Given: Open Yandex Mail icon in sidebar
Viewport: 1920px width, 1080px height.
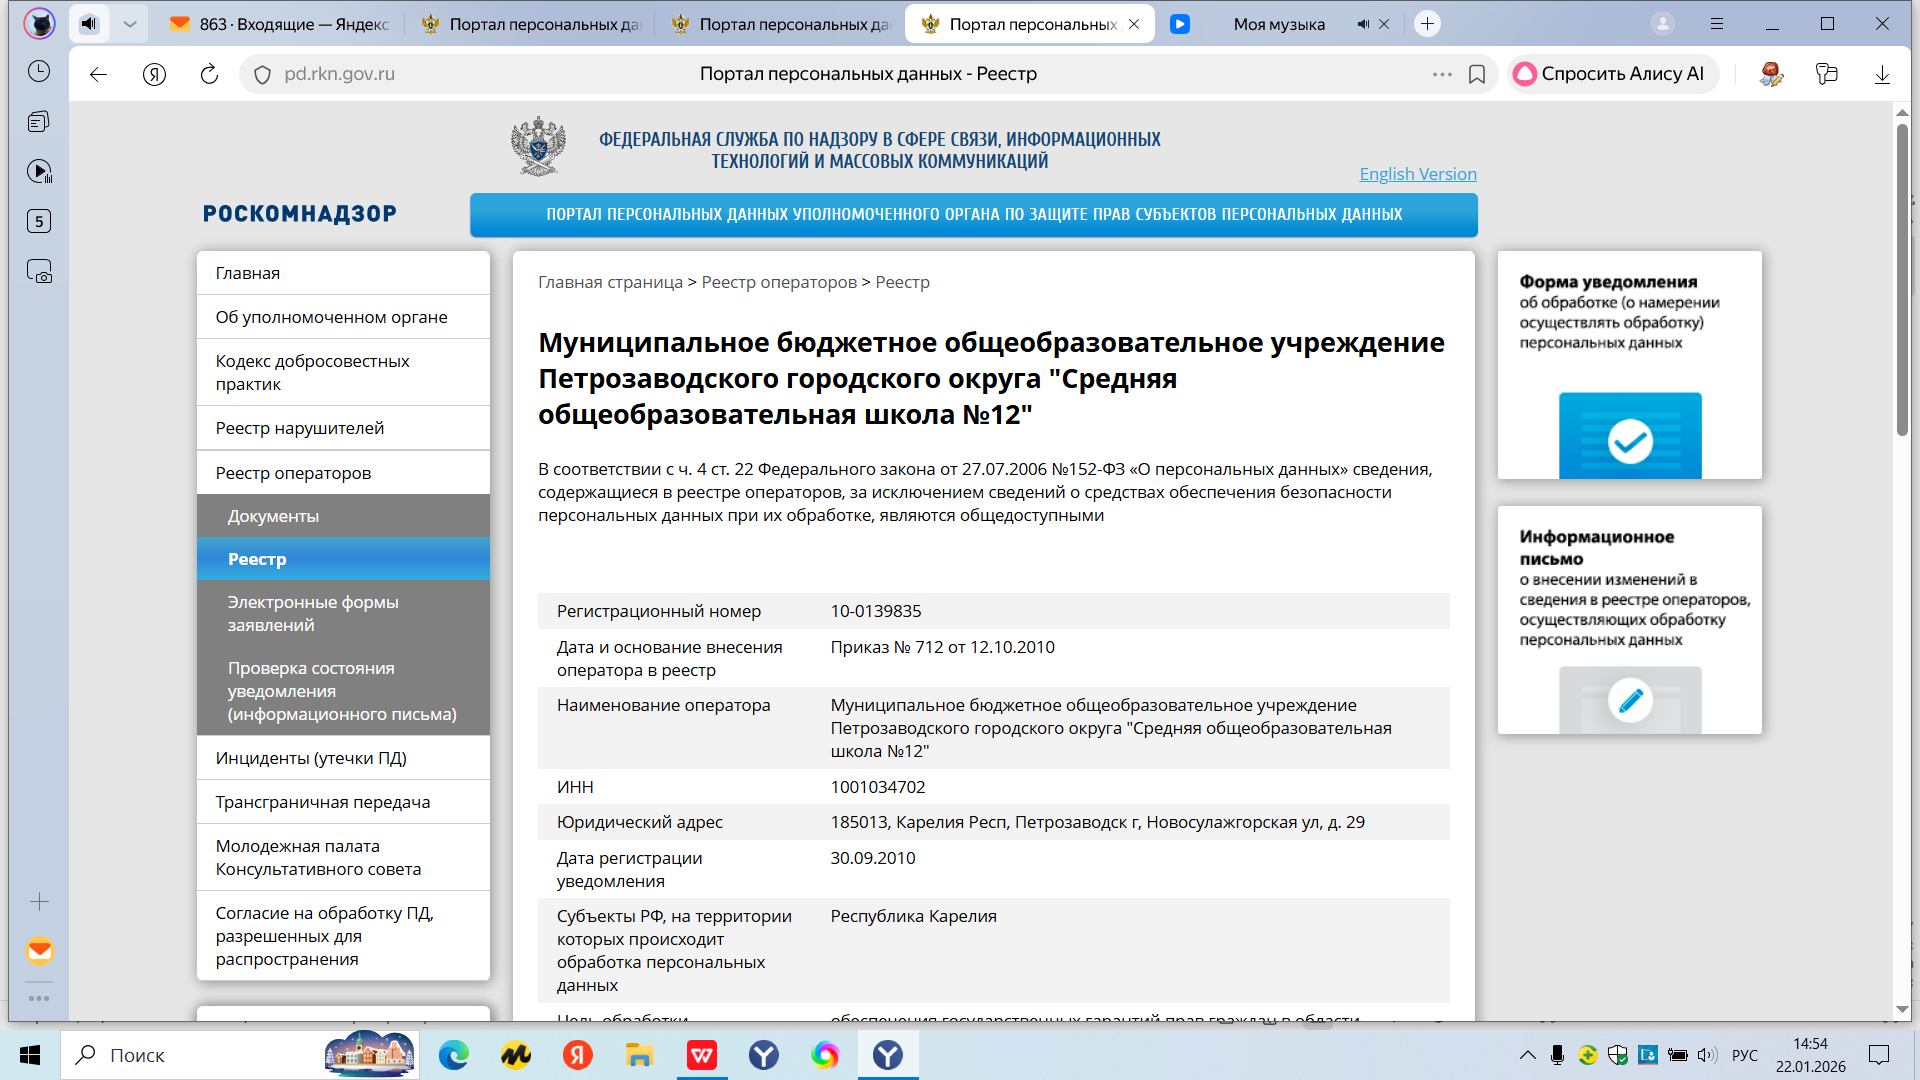Looking at the screenshot, I should click(x=40, y=950).
